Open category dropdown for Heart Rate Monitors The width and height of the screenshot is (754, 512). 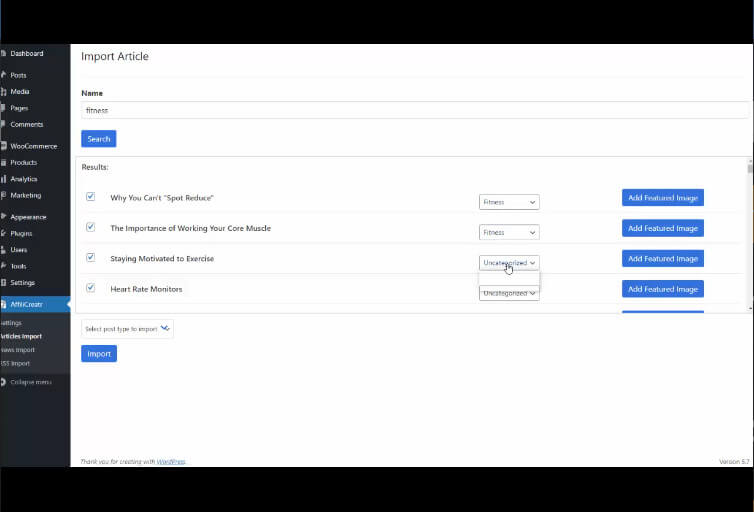509,293
